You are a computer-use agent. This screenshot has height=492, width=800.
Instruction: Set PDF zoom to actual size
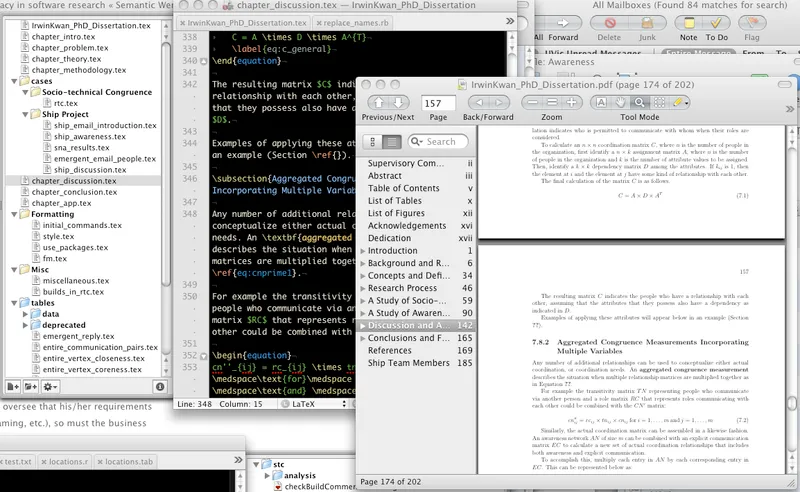coord(552,103)
